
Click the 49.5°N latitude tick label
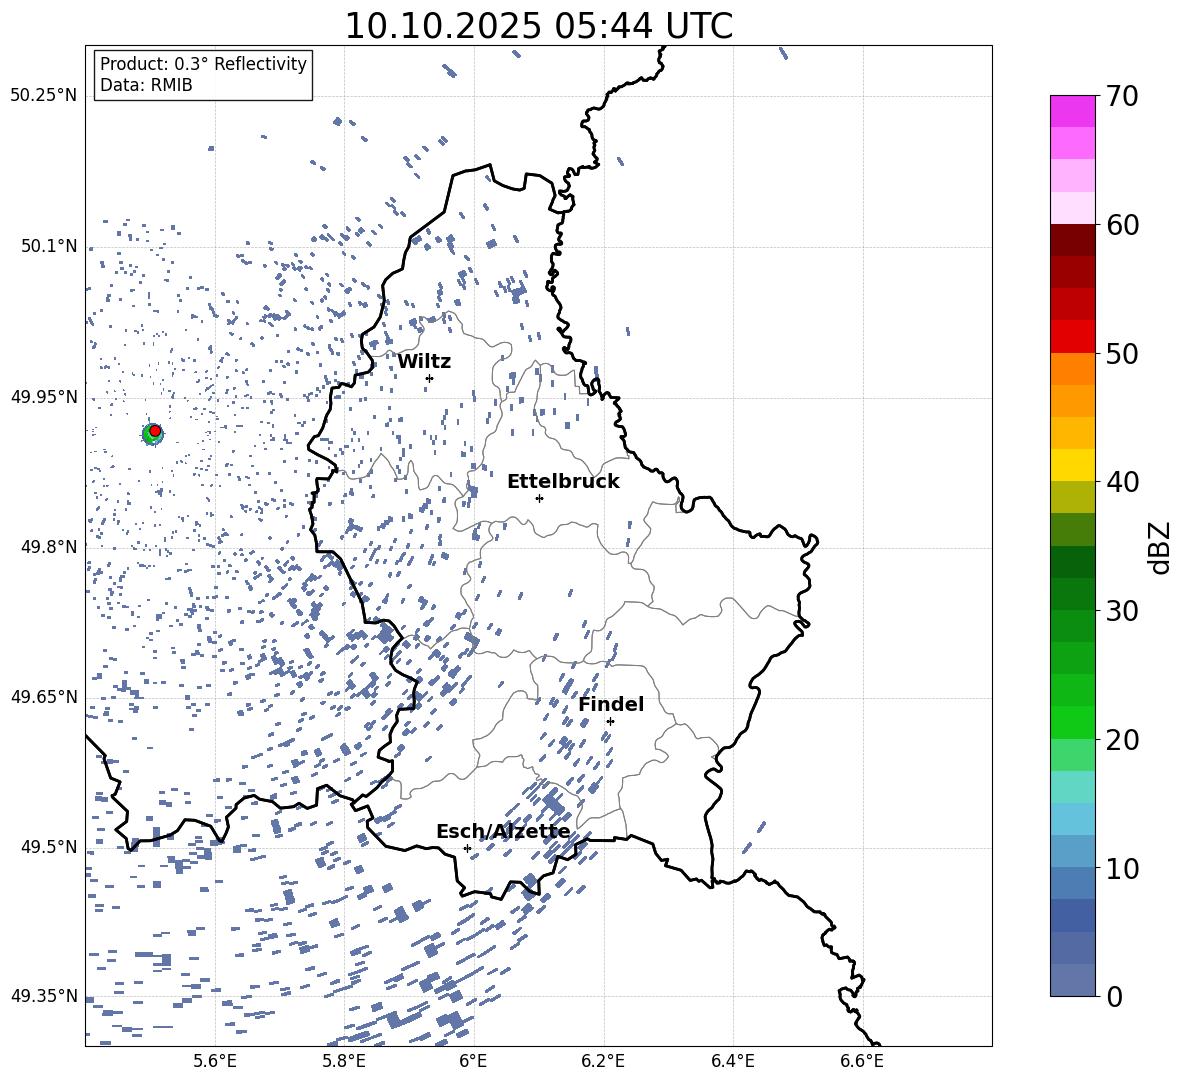click(x=49, y=846)
